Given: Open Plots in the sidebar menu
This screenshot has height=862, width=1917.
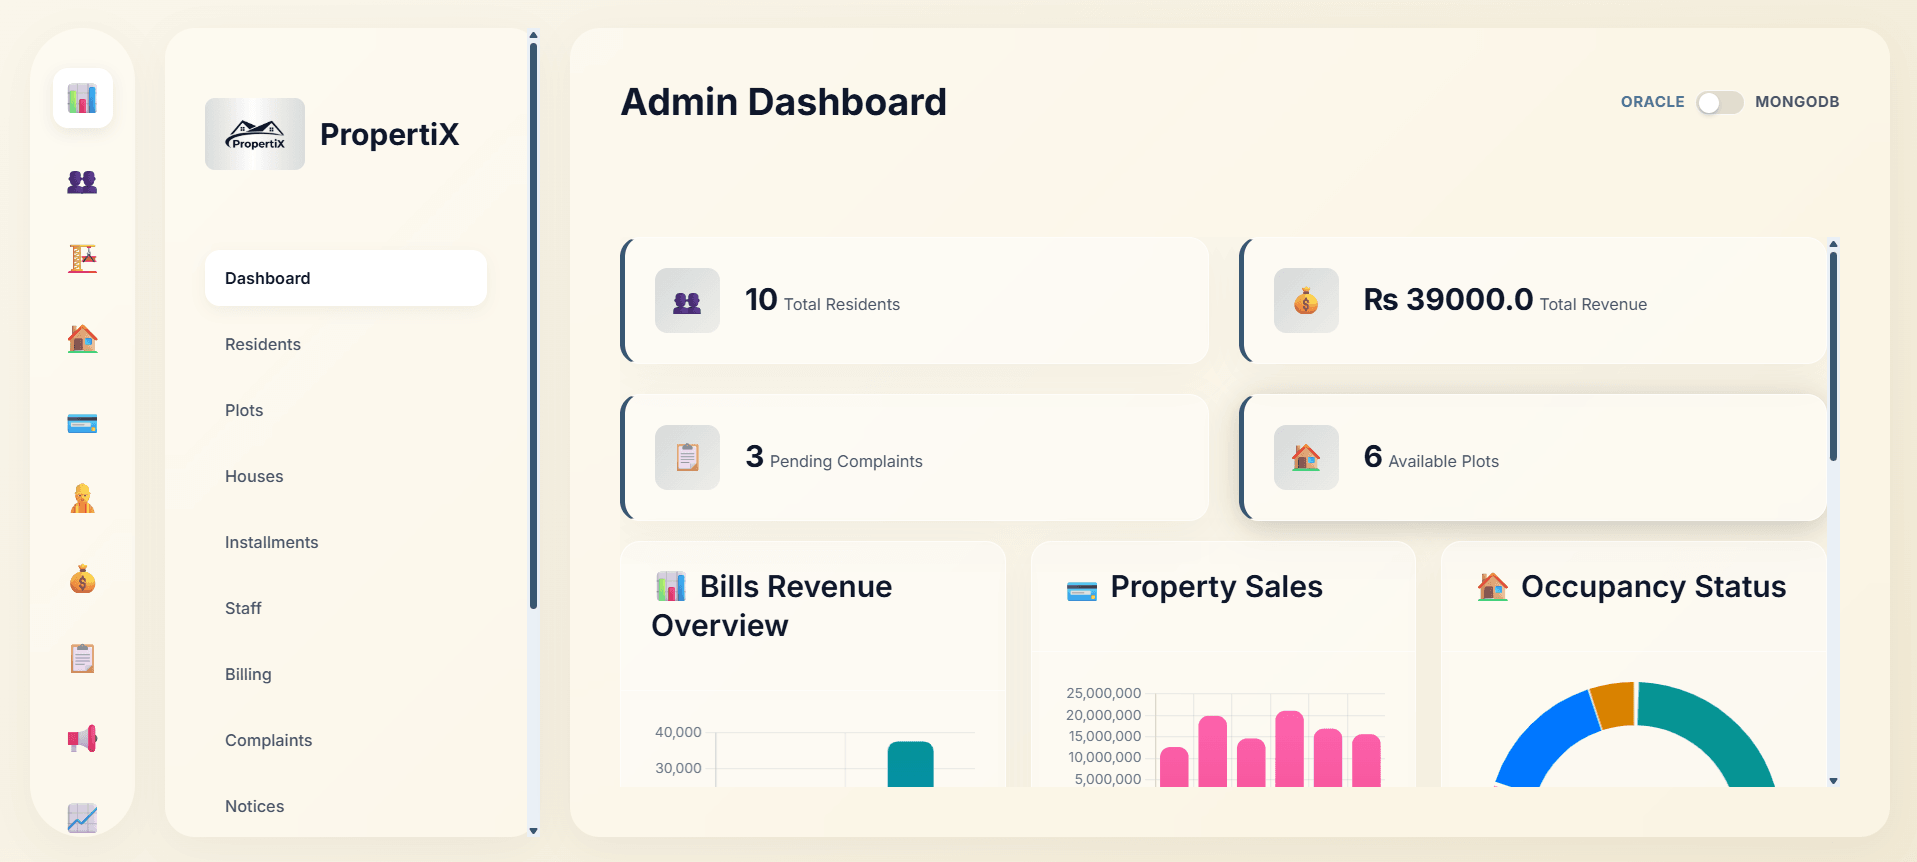Looking at the screenshot, I should tap(346, 410).
